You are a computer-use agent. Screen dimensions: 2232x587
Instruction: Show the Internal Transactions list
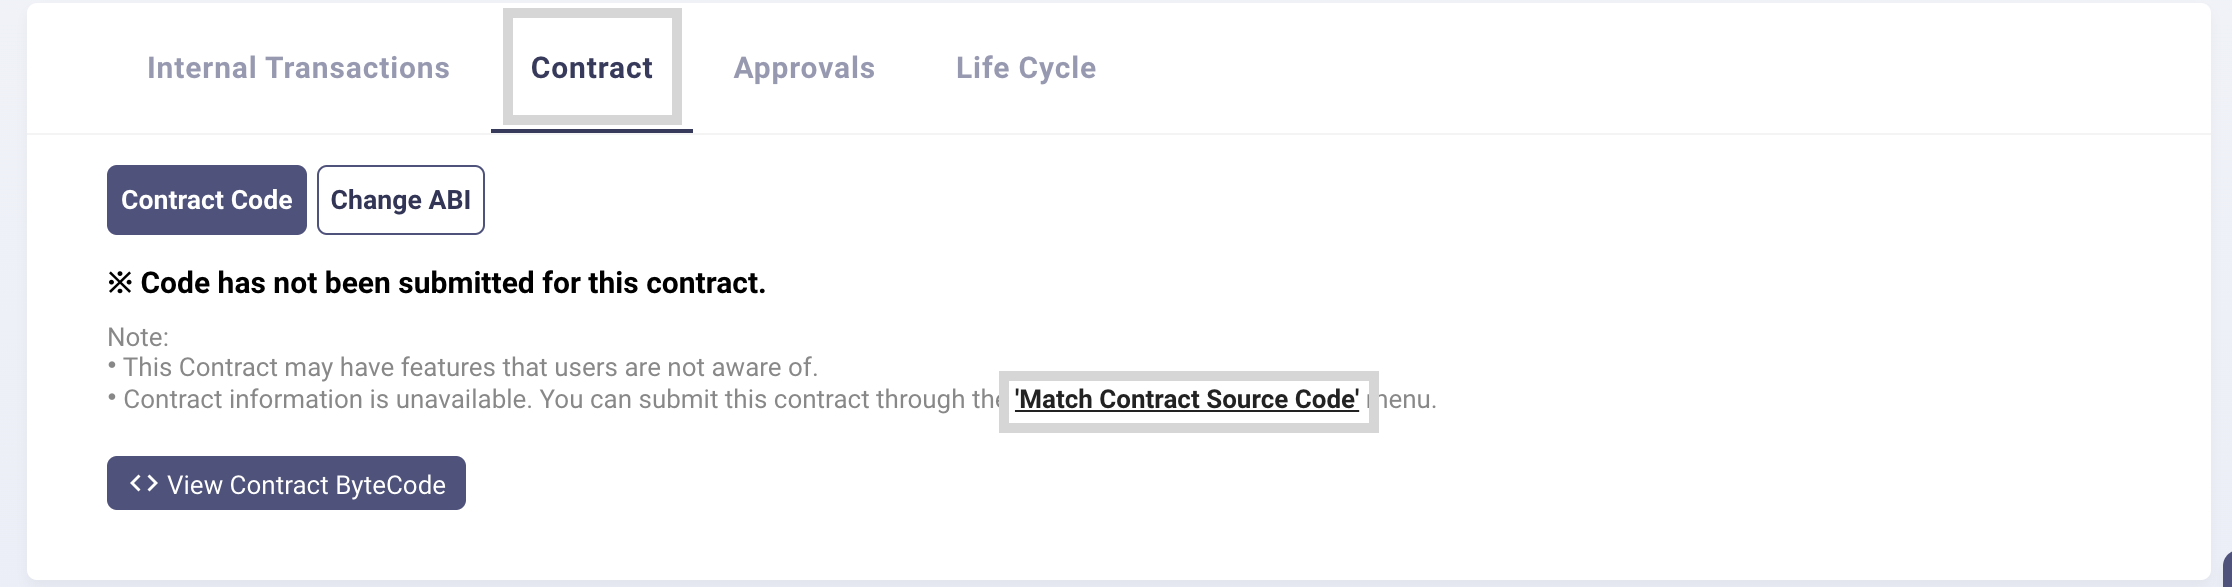click(x=298, y=68)
